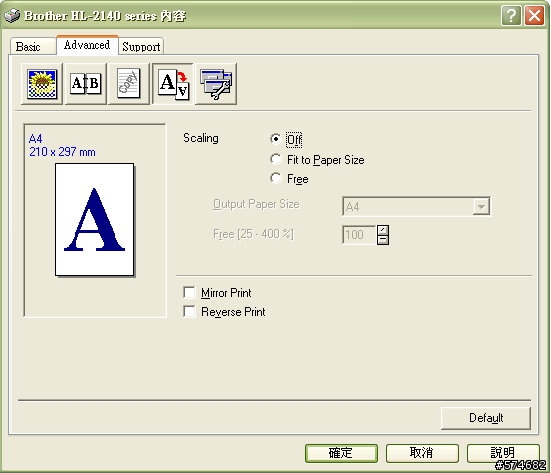Open the Device Options icon
Screen dimensions: 551x473
[x=216, y=84]
